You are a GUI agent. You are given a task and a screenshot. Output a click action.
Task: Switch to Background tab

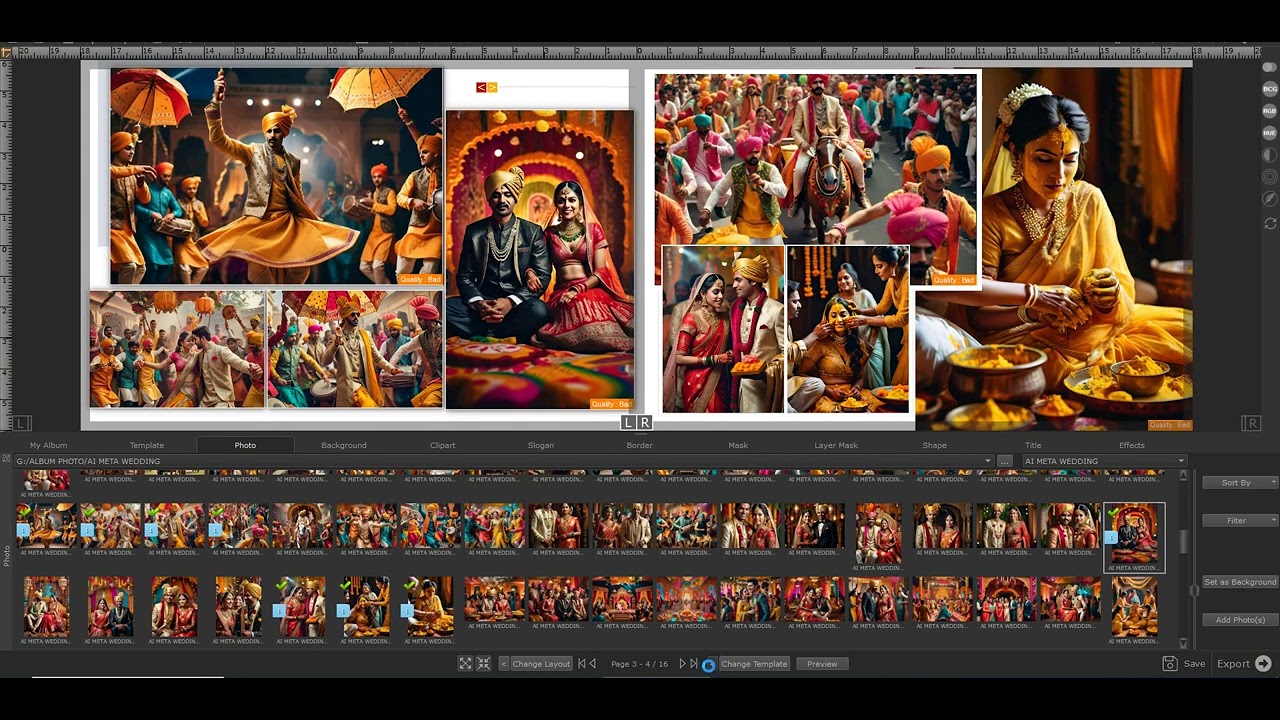pos(344,445)
